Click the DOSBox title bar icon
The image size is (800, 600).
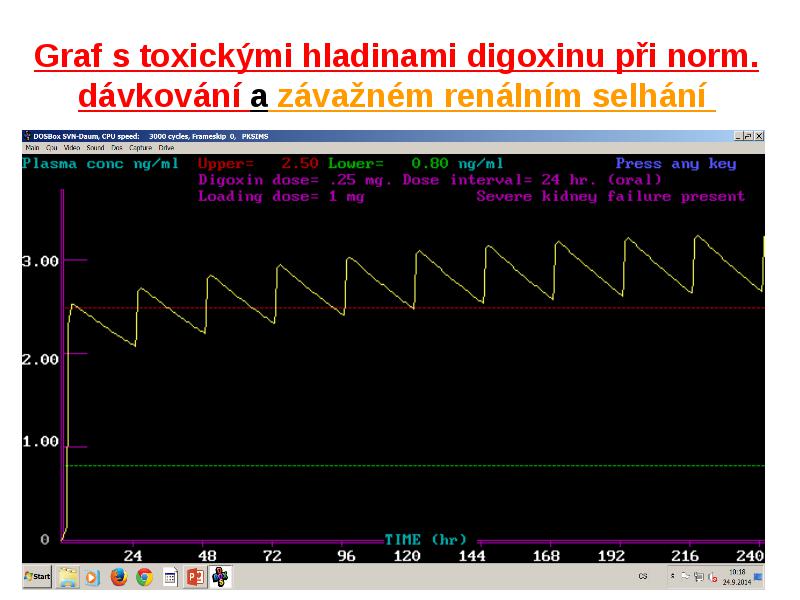point(28,136)
